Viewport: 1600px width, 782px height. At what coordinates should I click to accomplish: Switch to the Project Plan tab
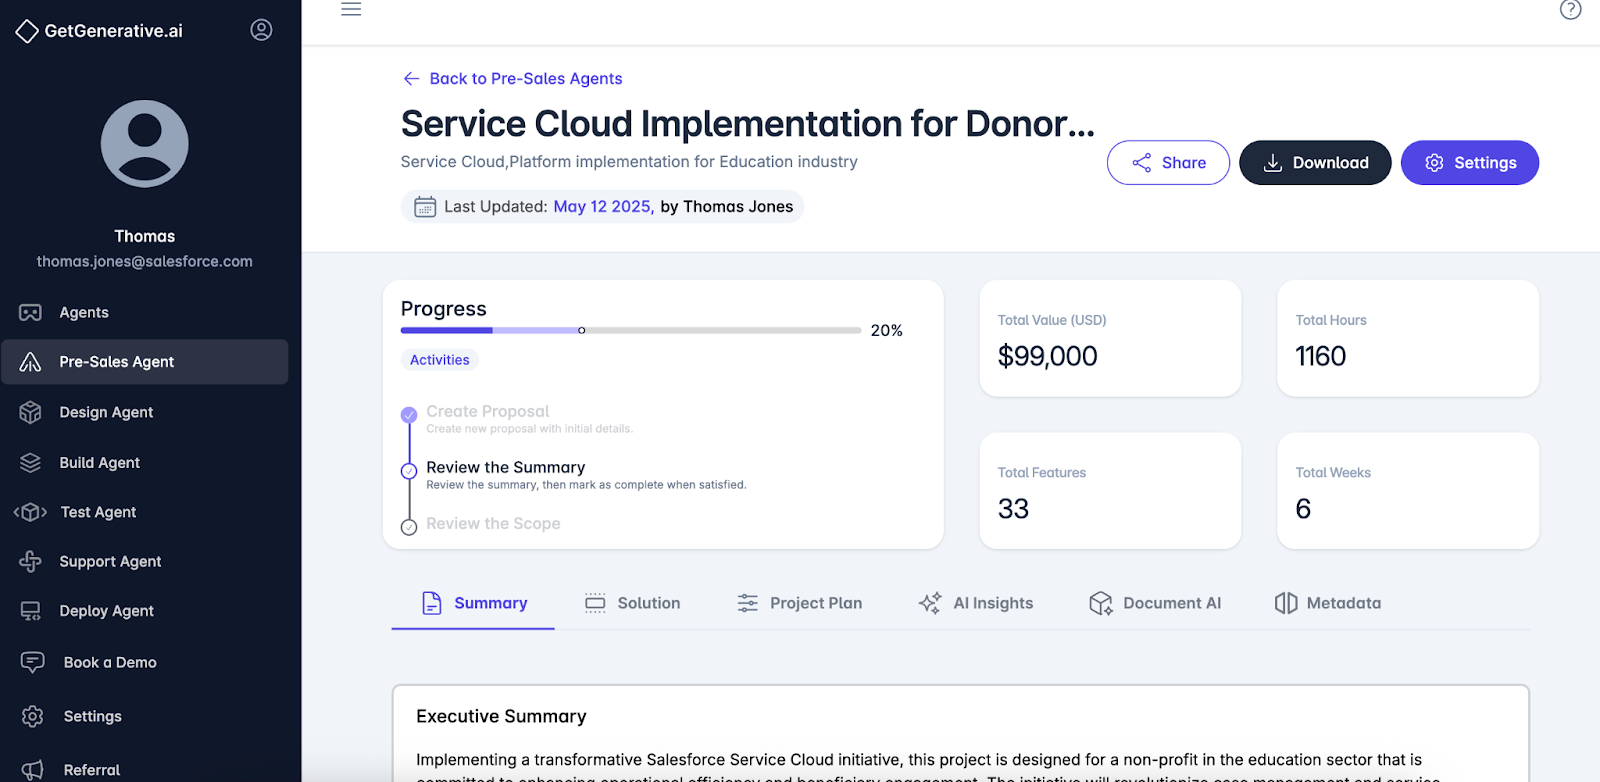tap(800, 603)
